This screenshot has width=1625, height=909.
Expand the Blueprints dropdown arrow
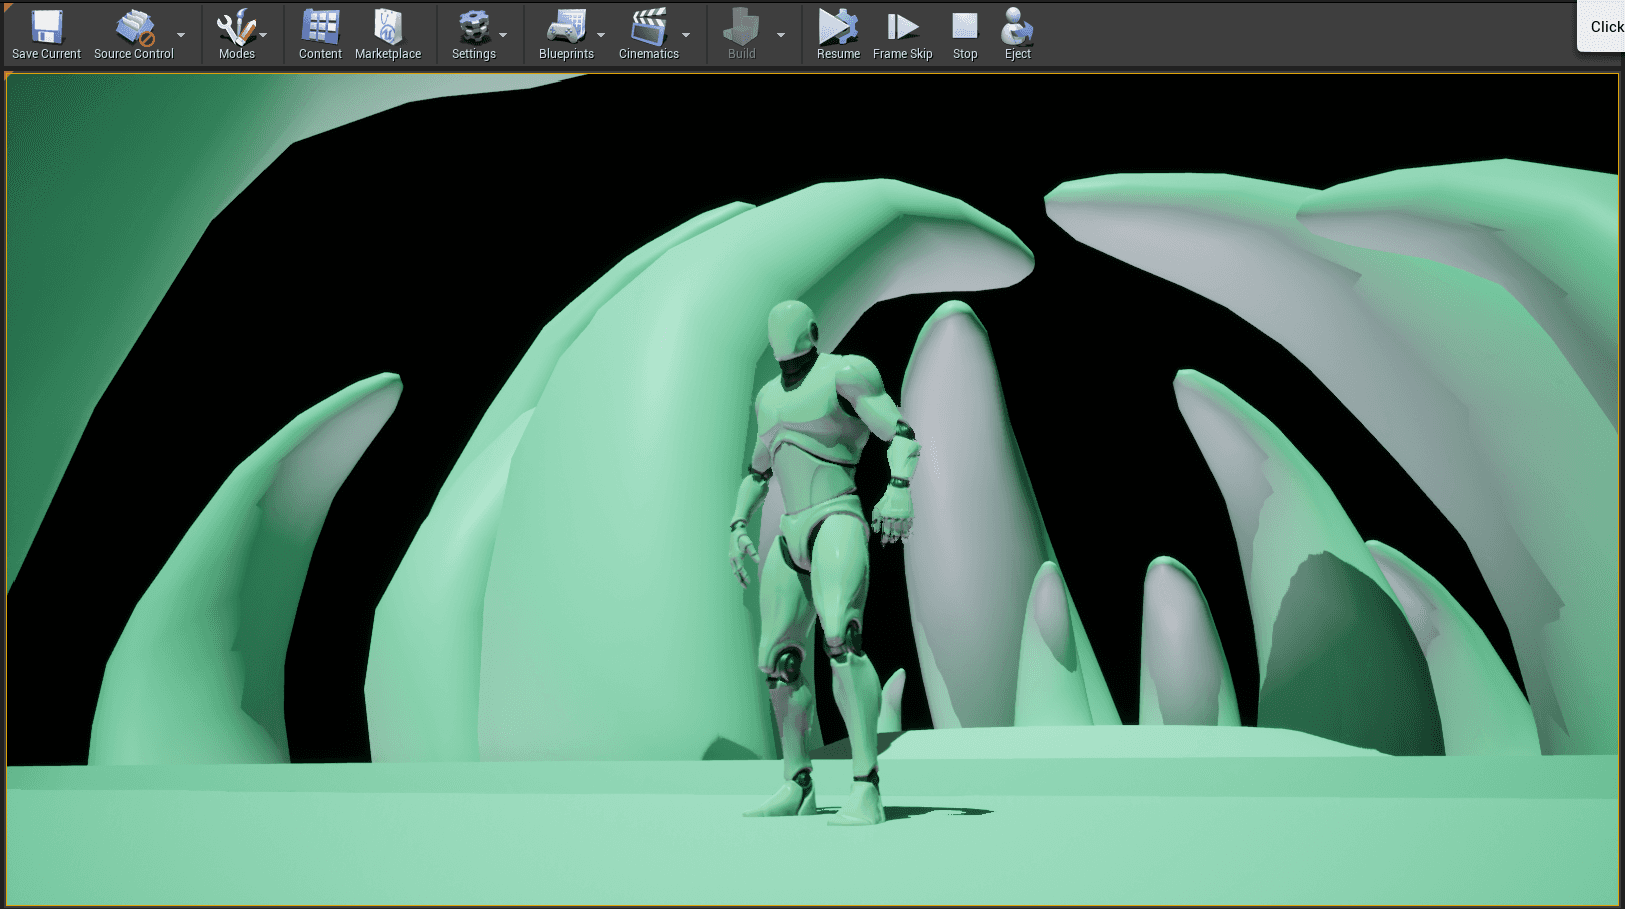click(x=601, y=35)
